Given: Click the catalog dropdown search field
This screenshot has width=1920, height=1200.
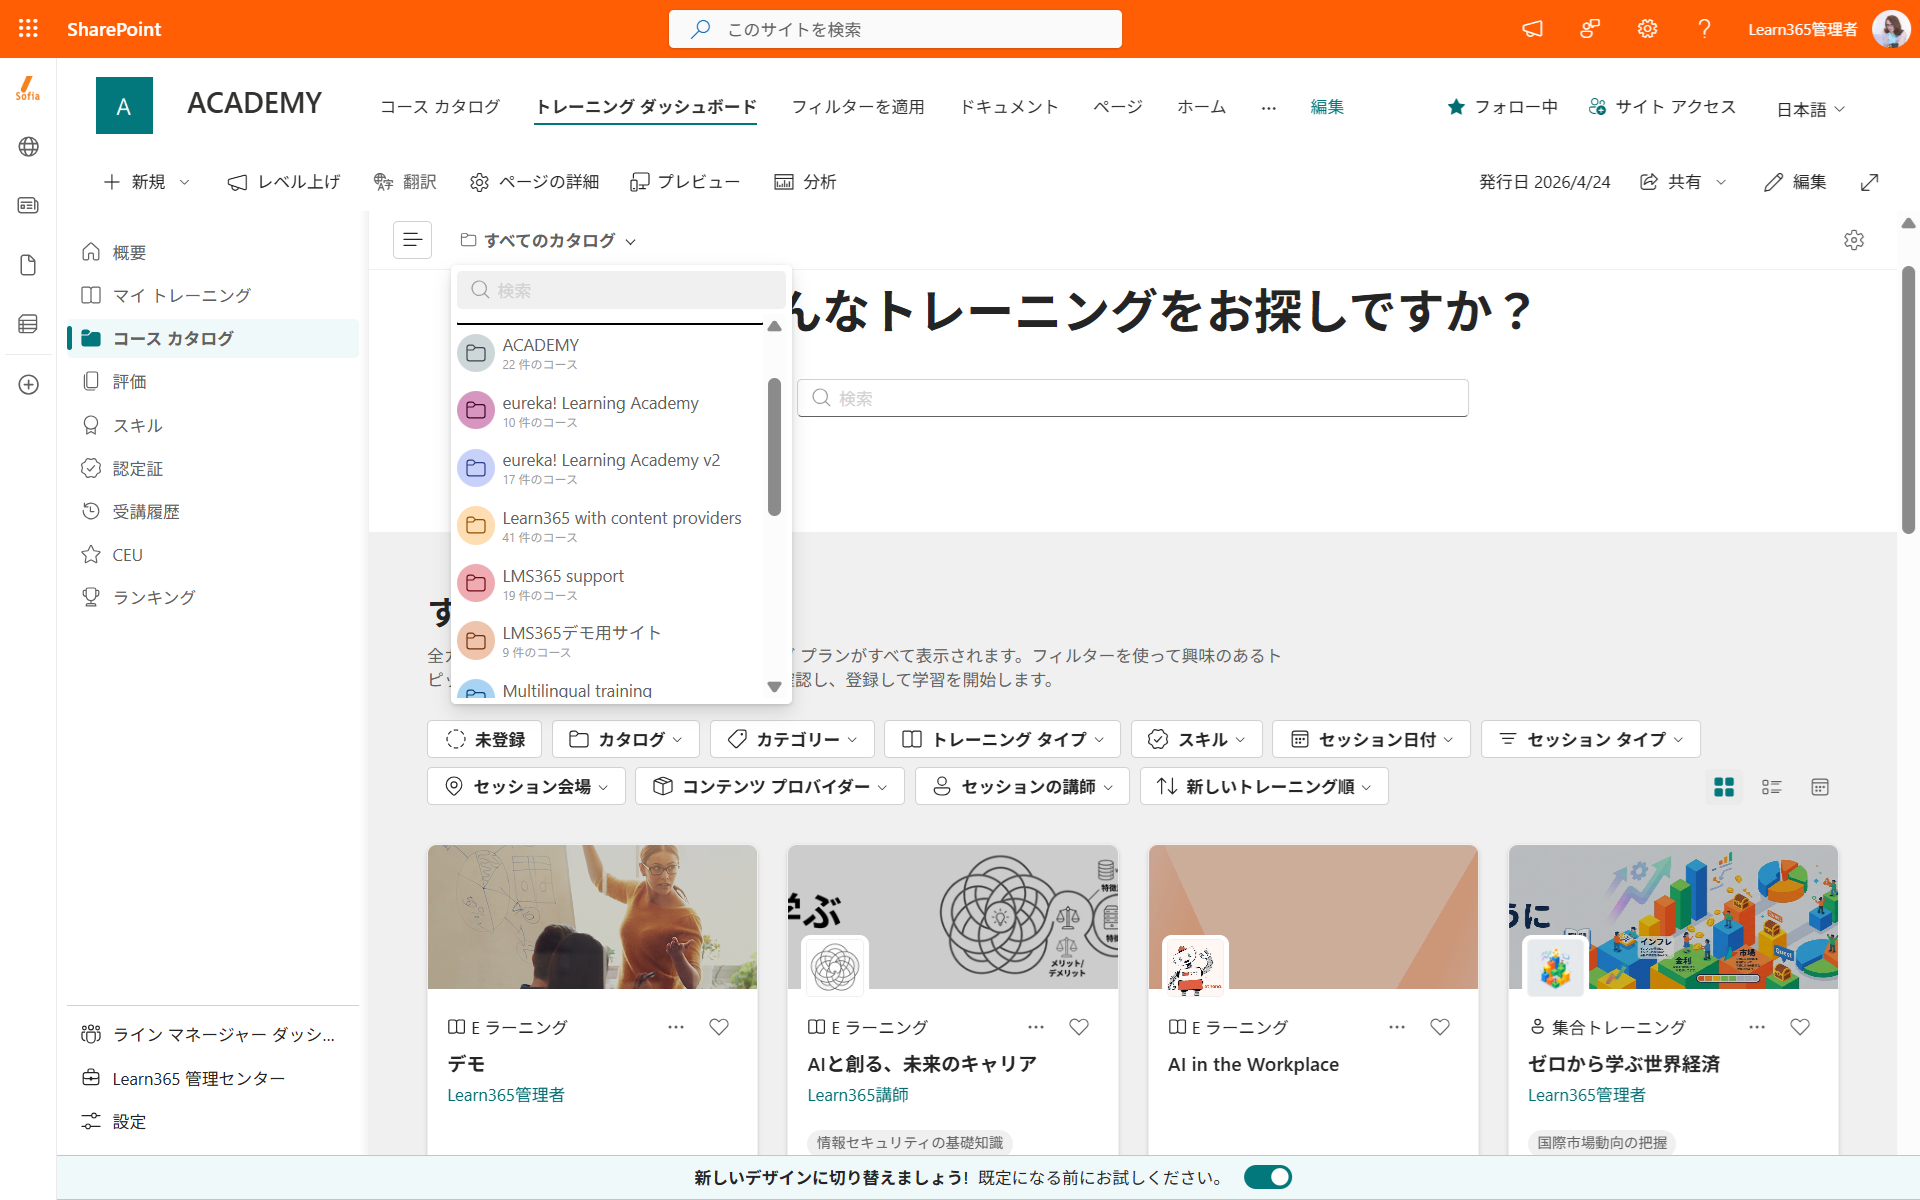Looking at the screenshot, I should (x=621, y=290).
